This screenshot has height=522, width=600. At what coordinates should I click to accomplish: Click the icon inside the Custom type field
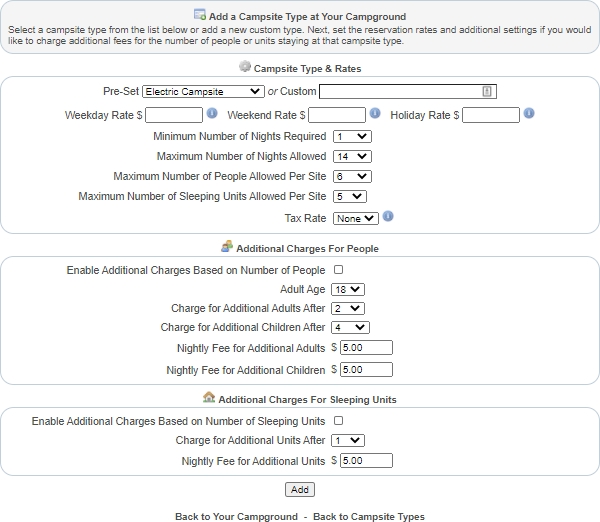coord(487,92)
